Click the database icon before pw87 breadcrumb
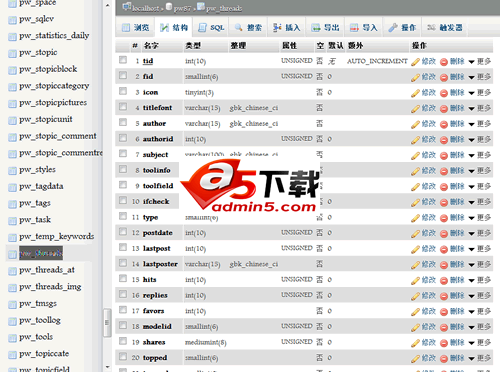Screen dimensions: 500x372 click(x=169, y=7)
